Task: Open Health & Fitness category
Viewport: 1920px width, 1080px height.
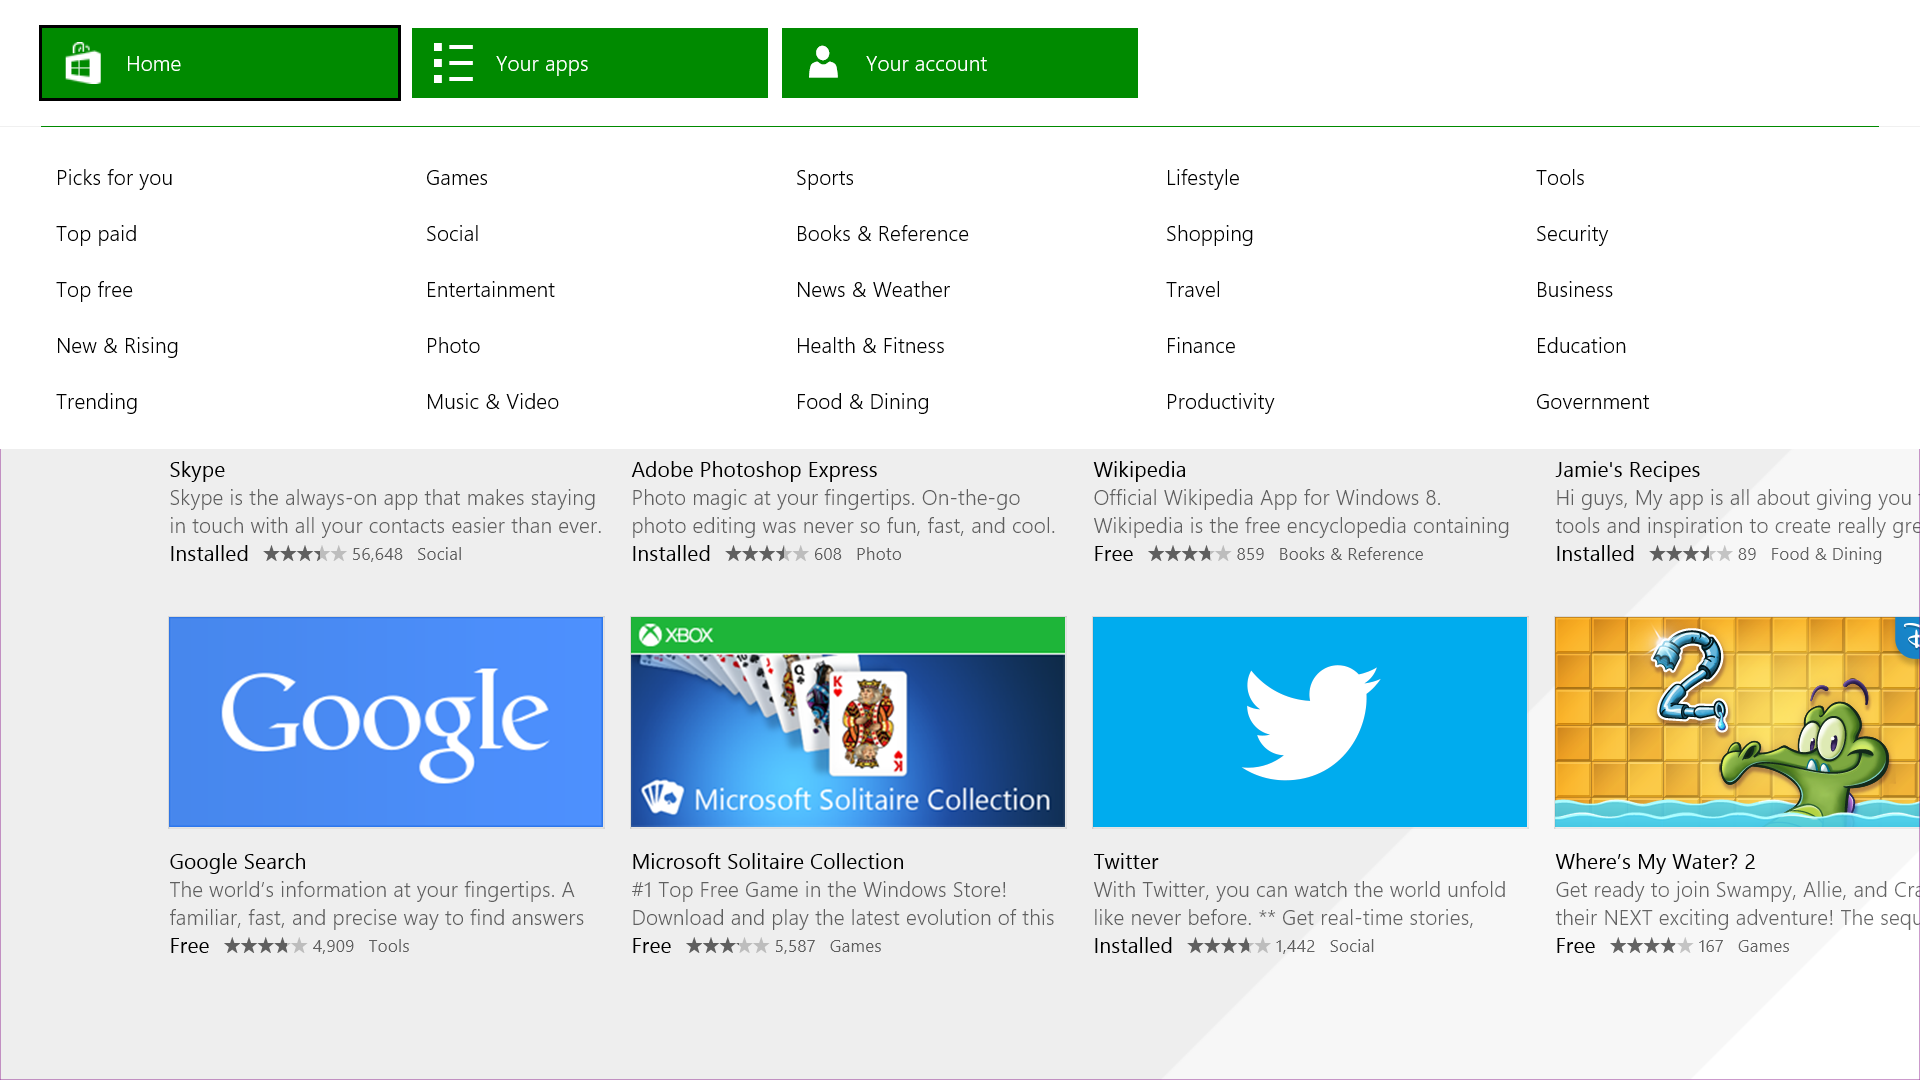Action: pos(870,346)
